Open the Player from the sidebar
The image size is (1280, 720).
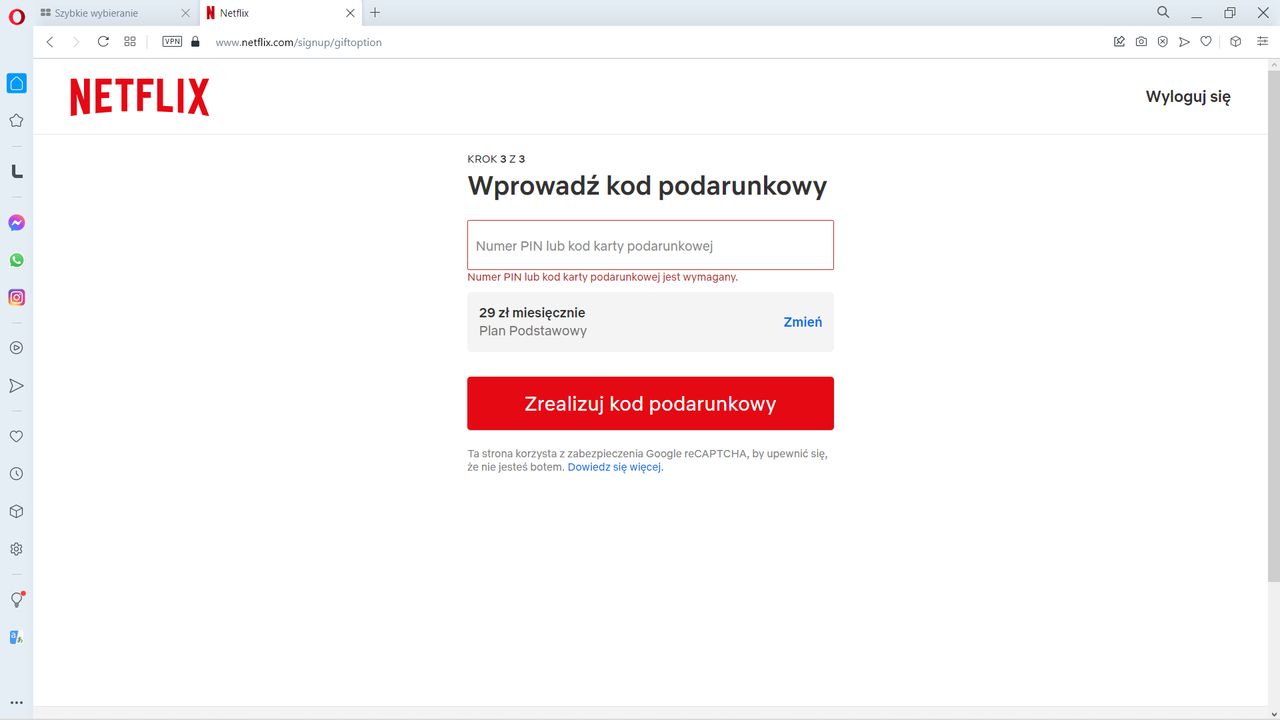(x=15, y=348)
